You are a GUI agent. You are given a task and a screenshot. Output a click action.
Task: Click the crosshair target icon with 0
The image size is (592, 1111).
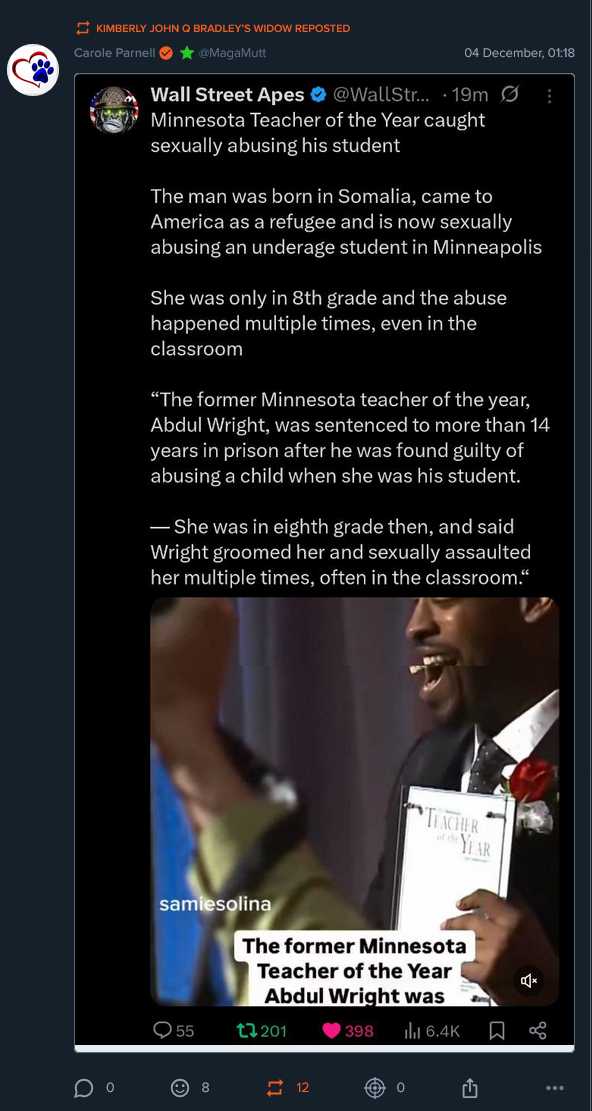[374, 1088]
